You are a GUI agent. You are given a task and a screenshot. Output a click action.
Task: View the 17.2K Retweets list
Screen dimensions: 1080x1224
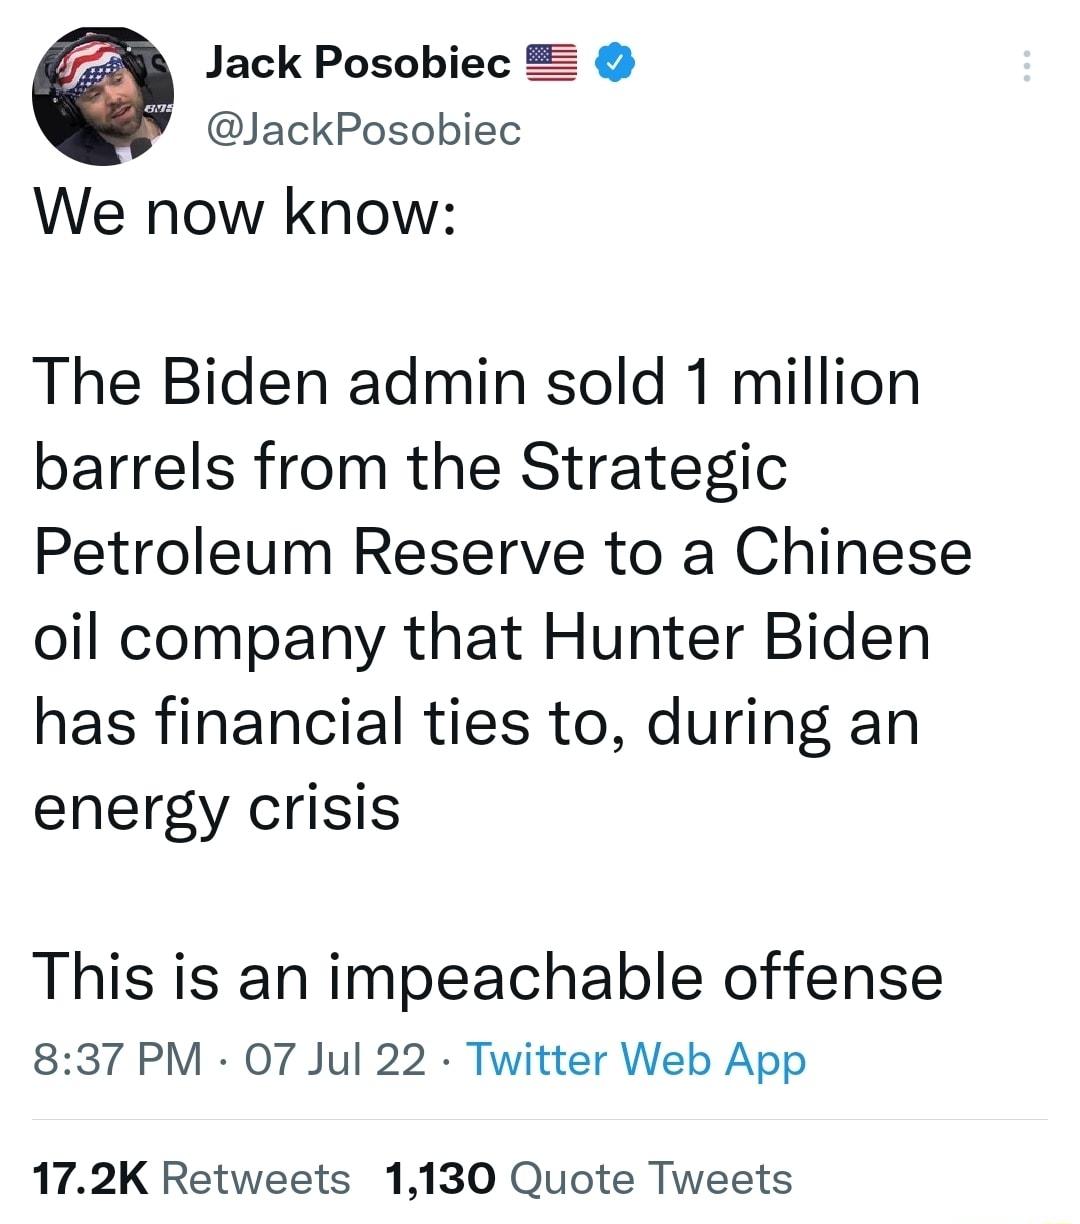[175, 1178]
